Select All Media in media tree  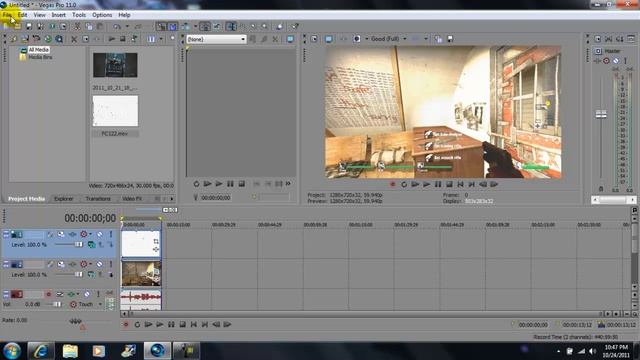[x=38, y=50]
